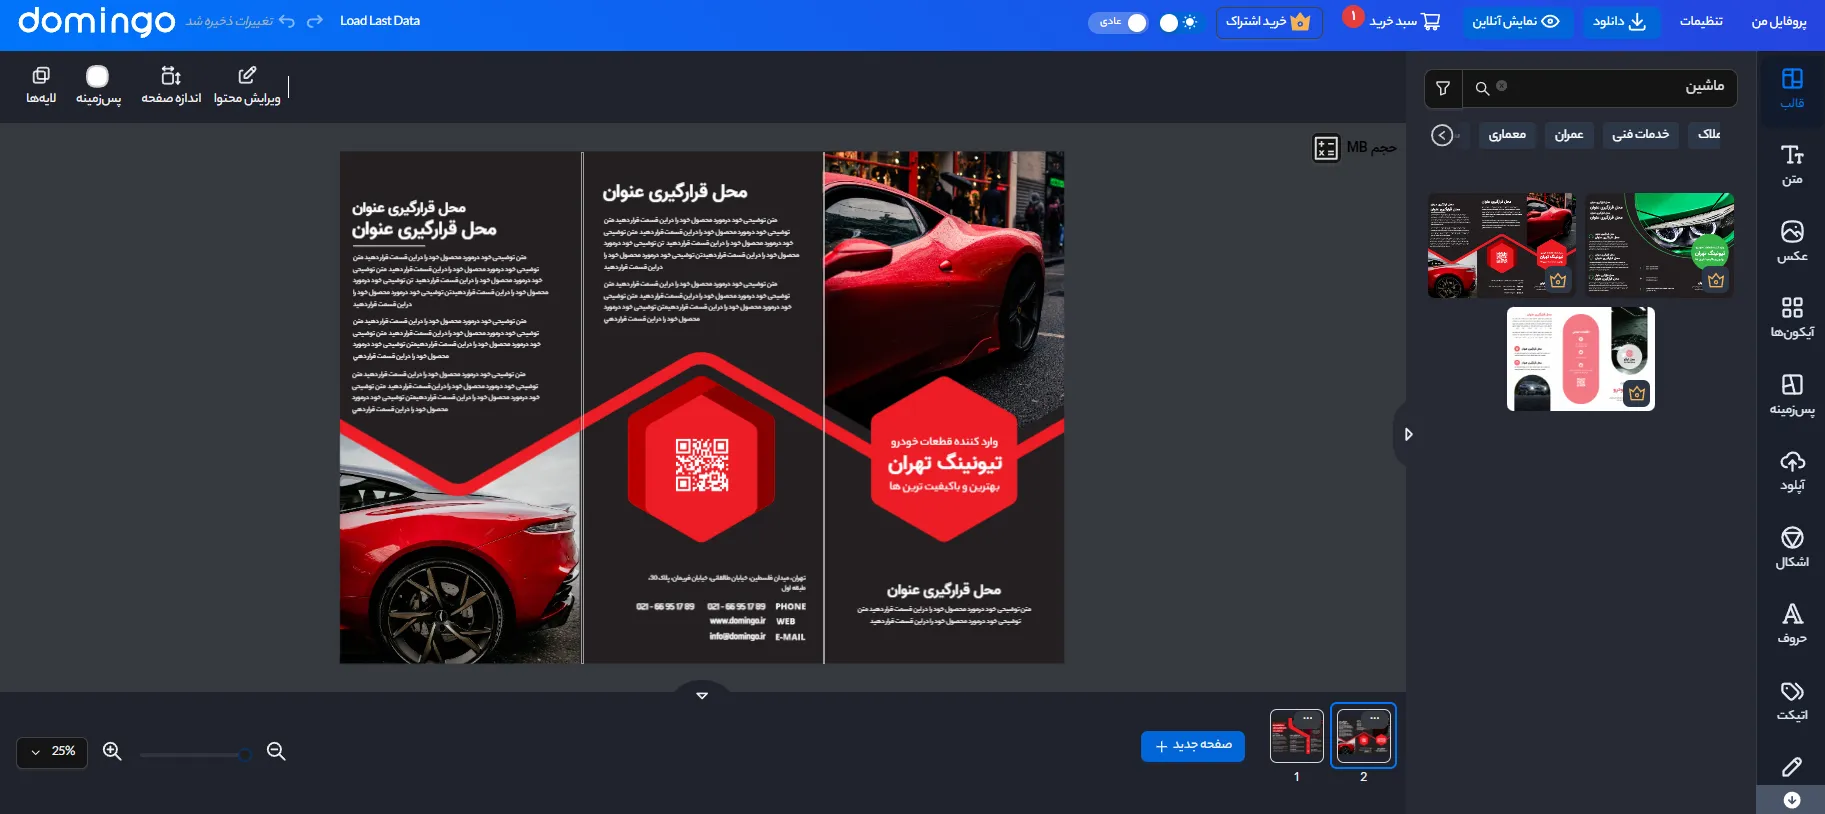This screenshot has width=1825, height=814.
Task: Collapse the bottom page bar chevron
Action: click(x=702, y=695)
